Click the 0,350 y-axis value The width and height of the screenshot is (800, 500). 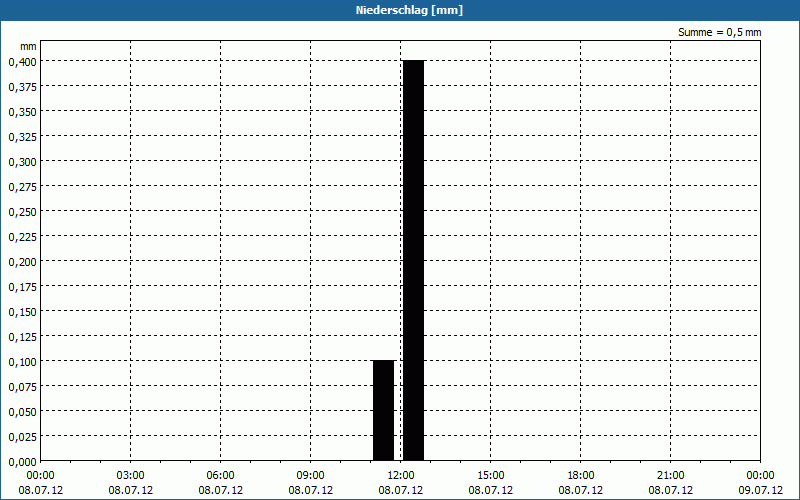tap(22, 112)
